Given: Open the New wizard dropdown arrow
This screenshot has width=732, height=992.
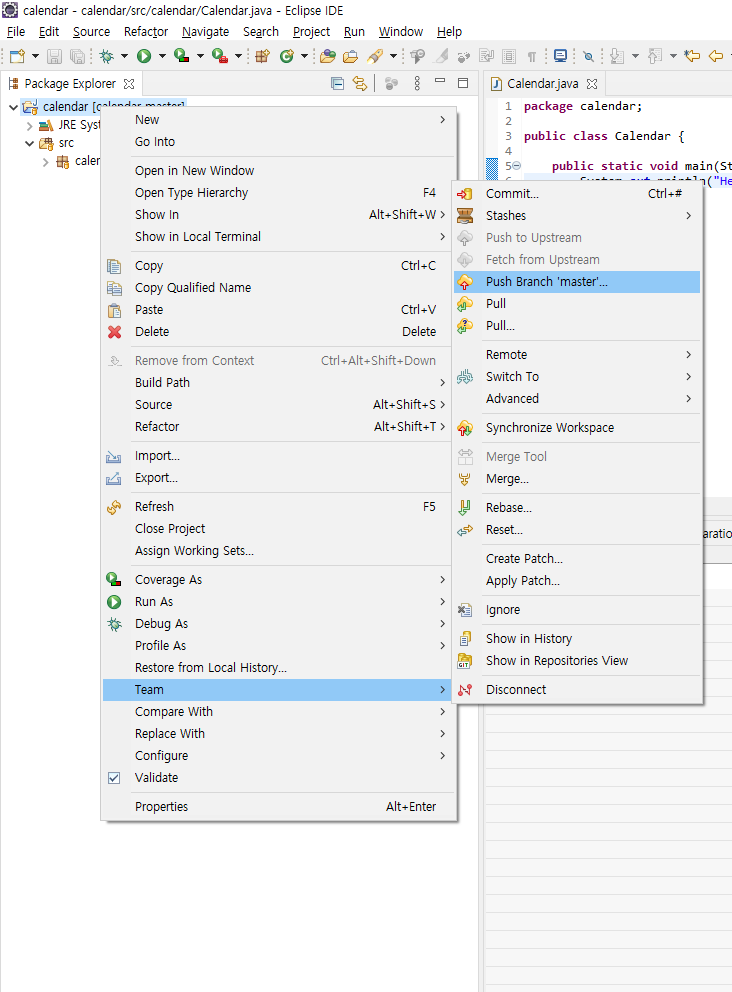Looking at the screenshot, I should click(x=35, y=56).
